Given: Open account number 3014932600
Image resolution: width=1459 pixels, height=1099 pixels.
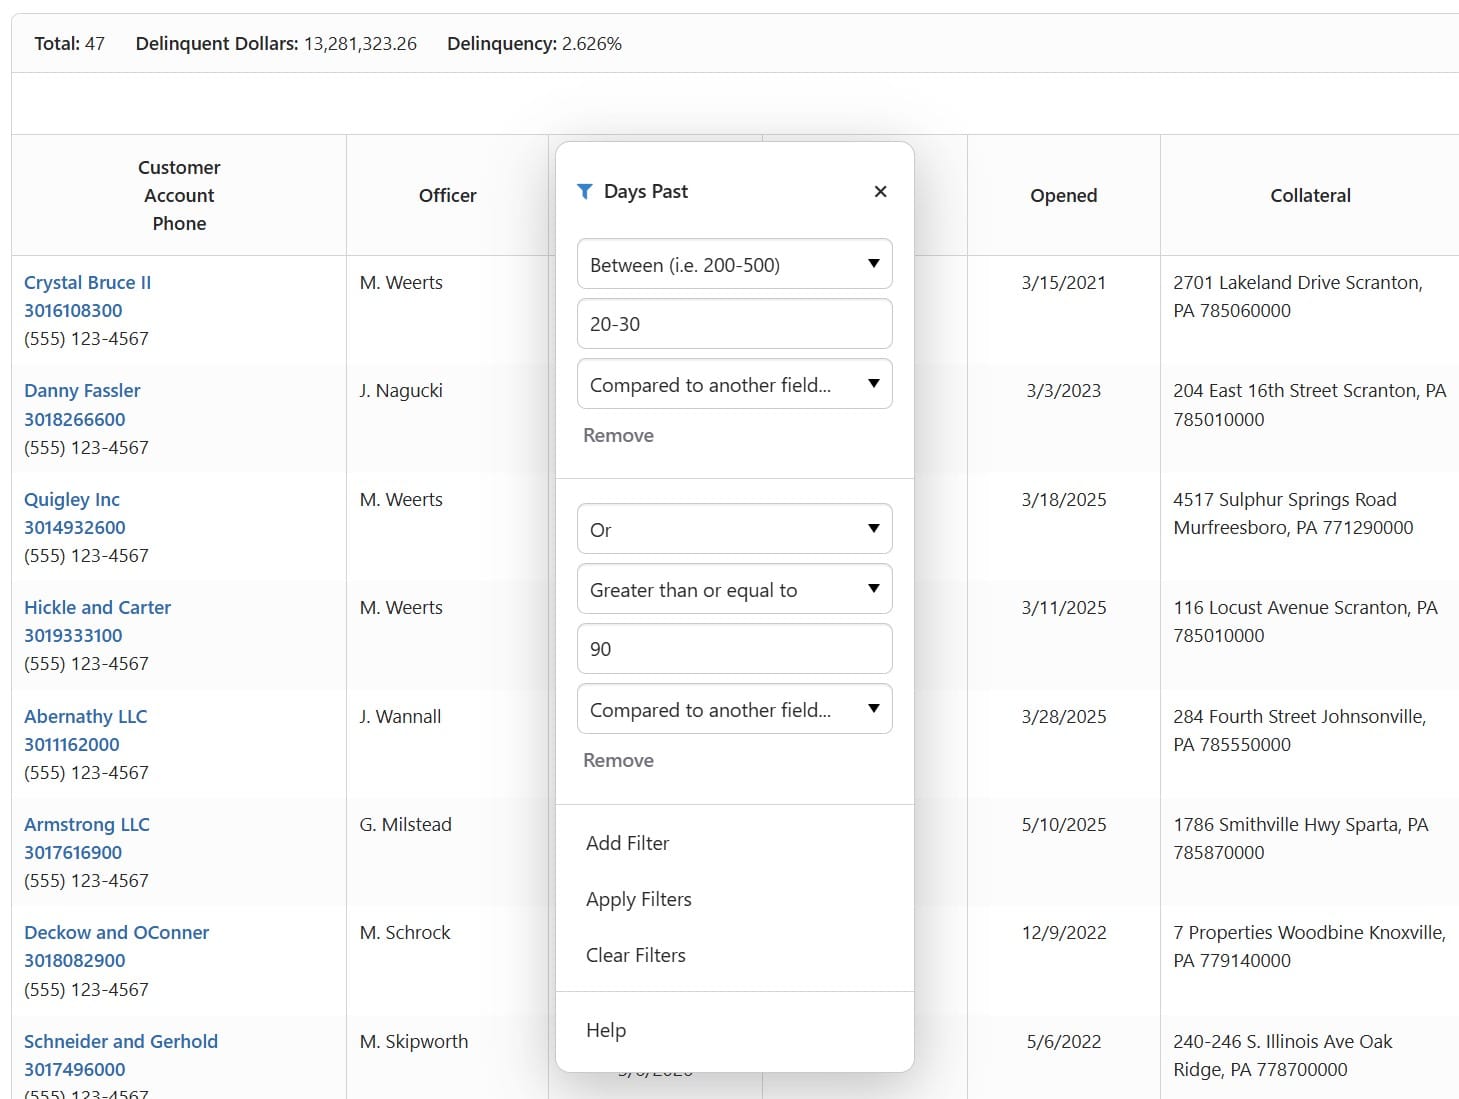Looking at the screenshot, I should click(x=75, y=527).
